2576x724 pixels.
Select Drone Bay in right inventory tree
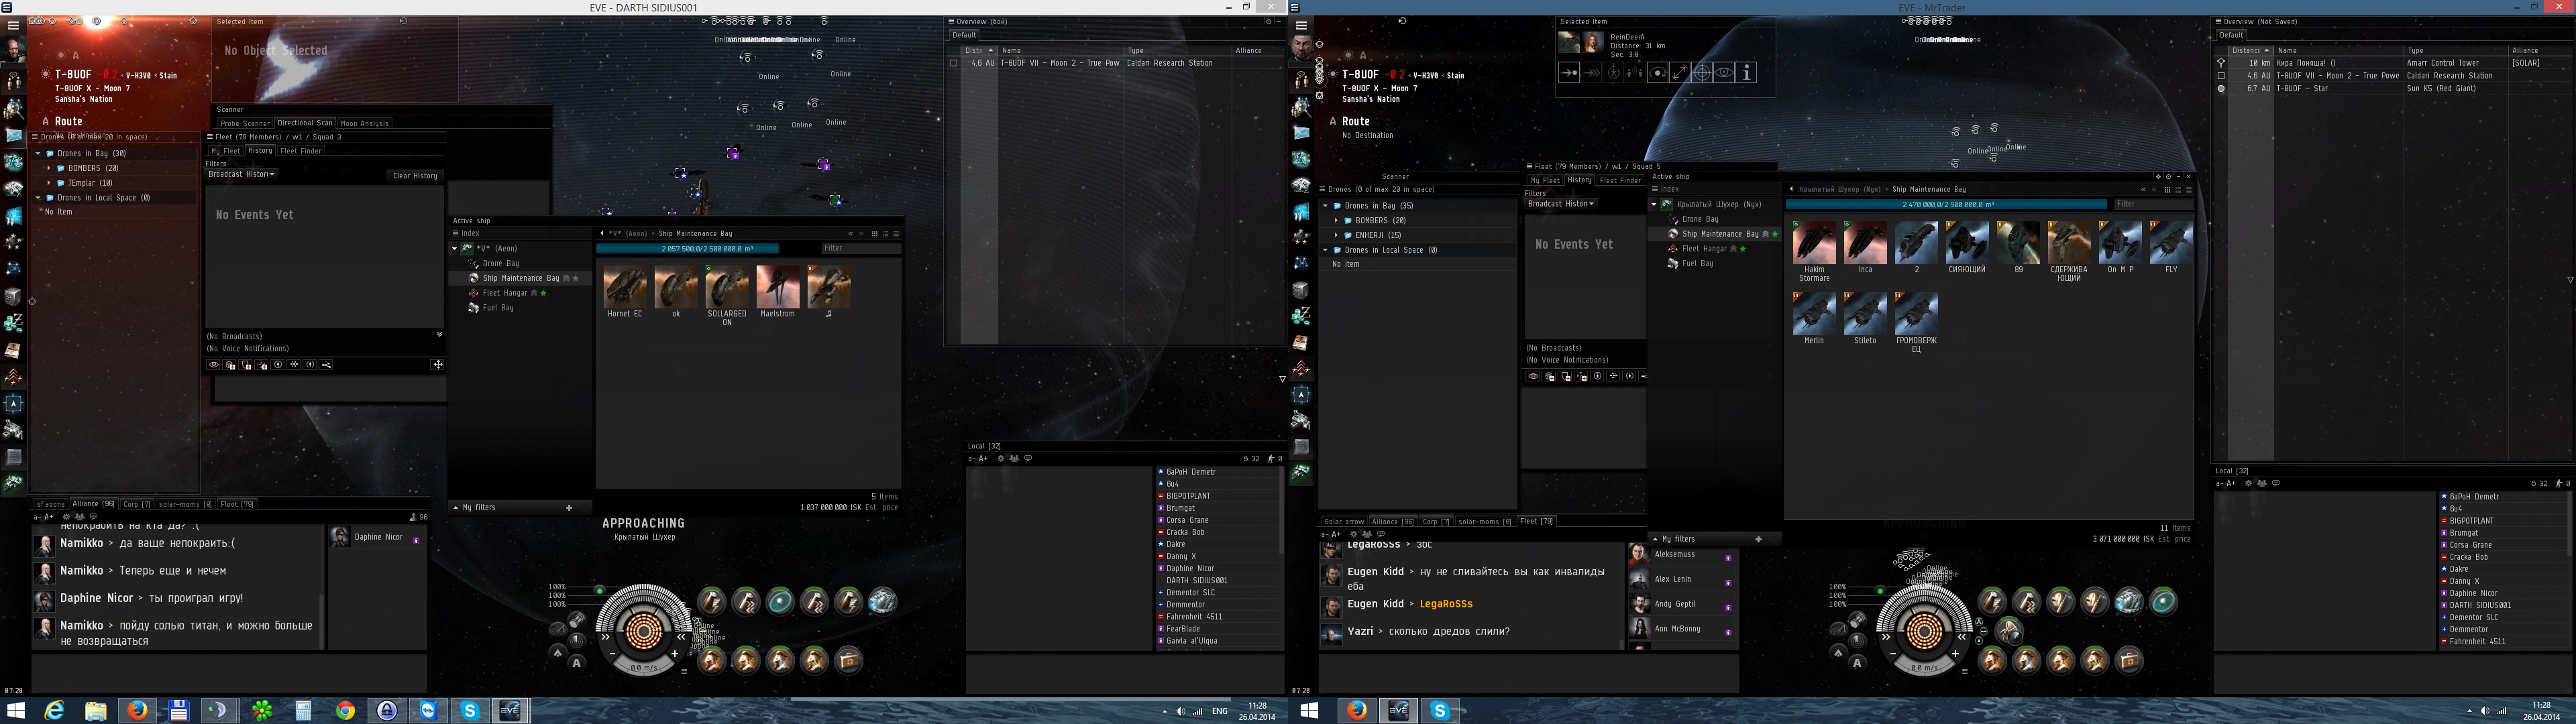click(1700, 219)
